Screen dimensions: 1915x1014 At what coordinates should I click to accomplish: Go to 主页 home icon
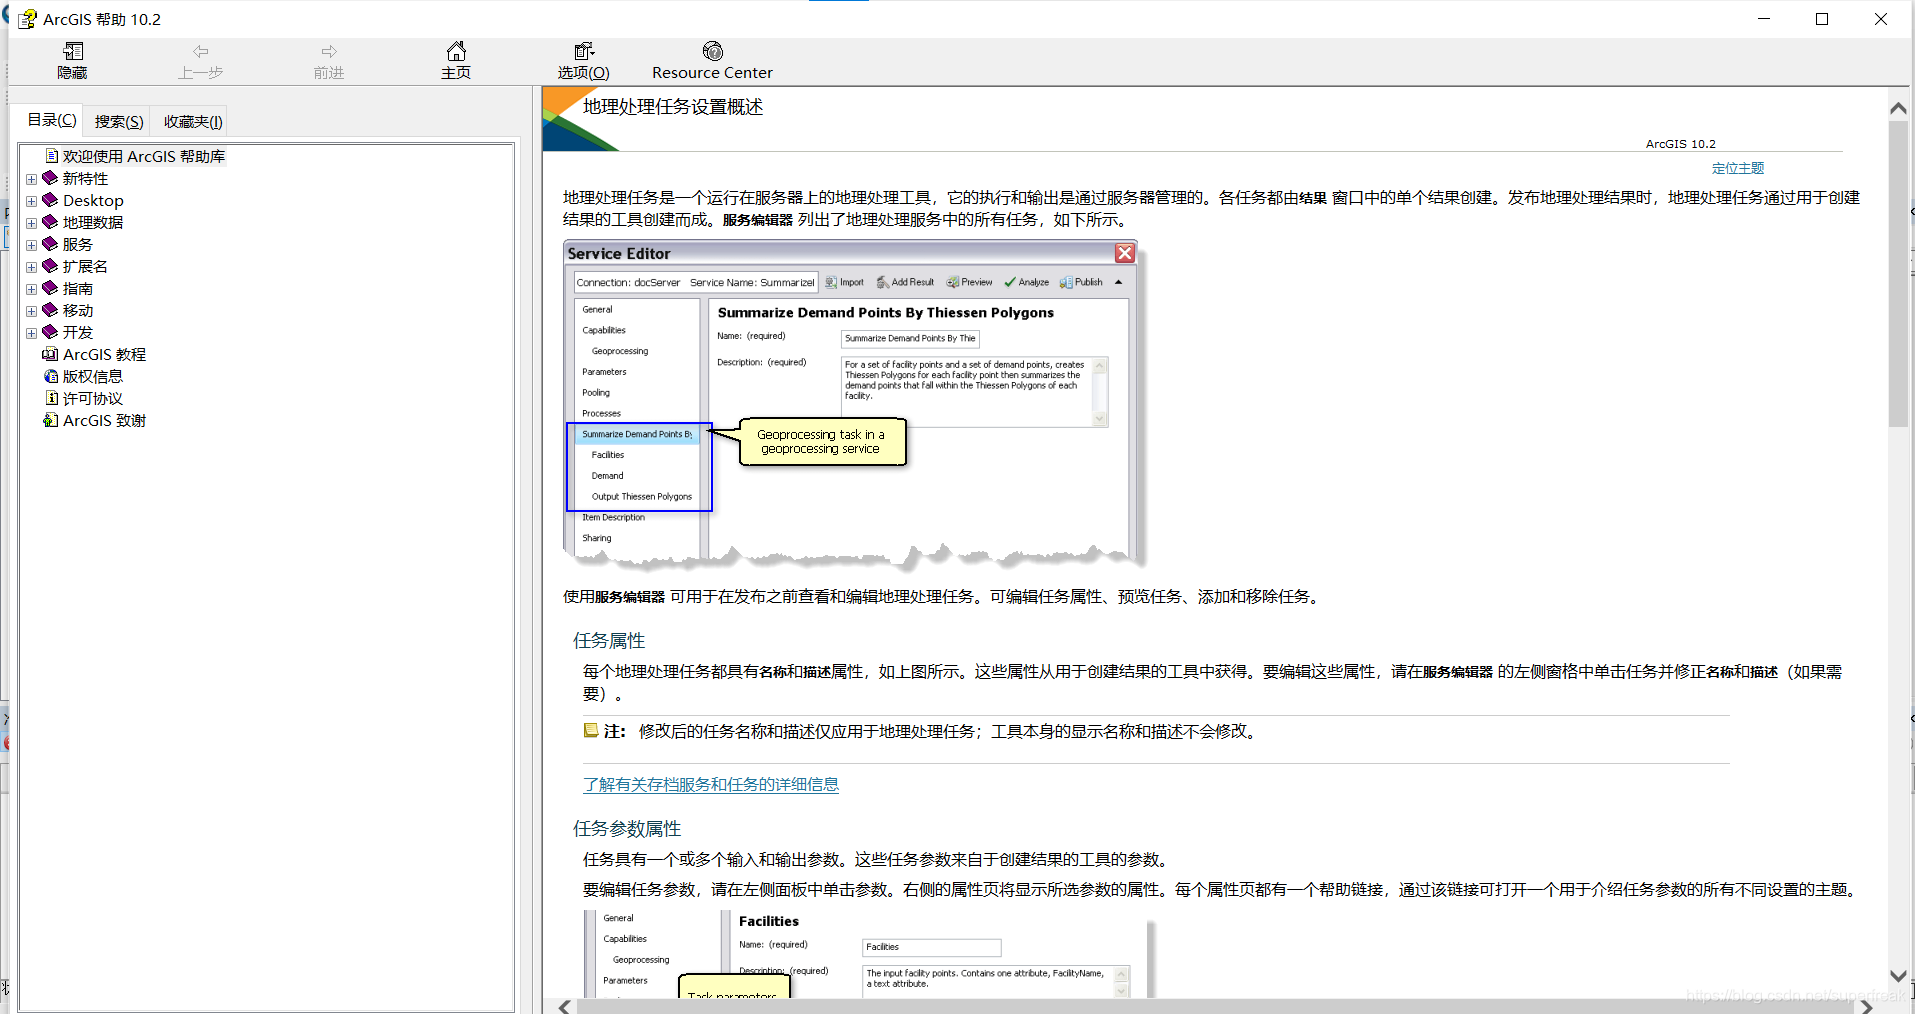(x=456, y=51)
